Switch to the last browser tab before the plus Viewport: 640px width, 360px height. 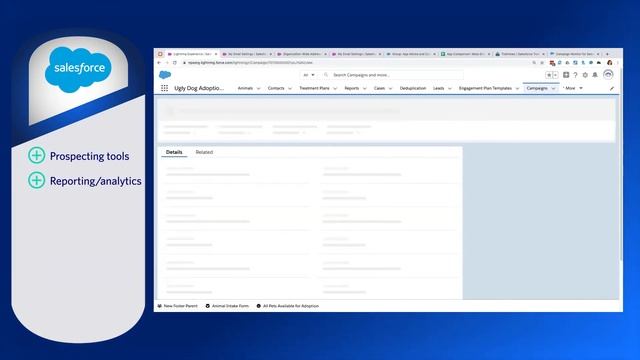pyautogui.click(x=575, y=54)
